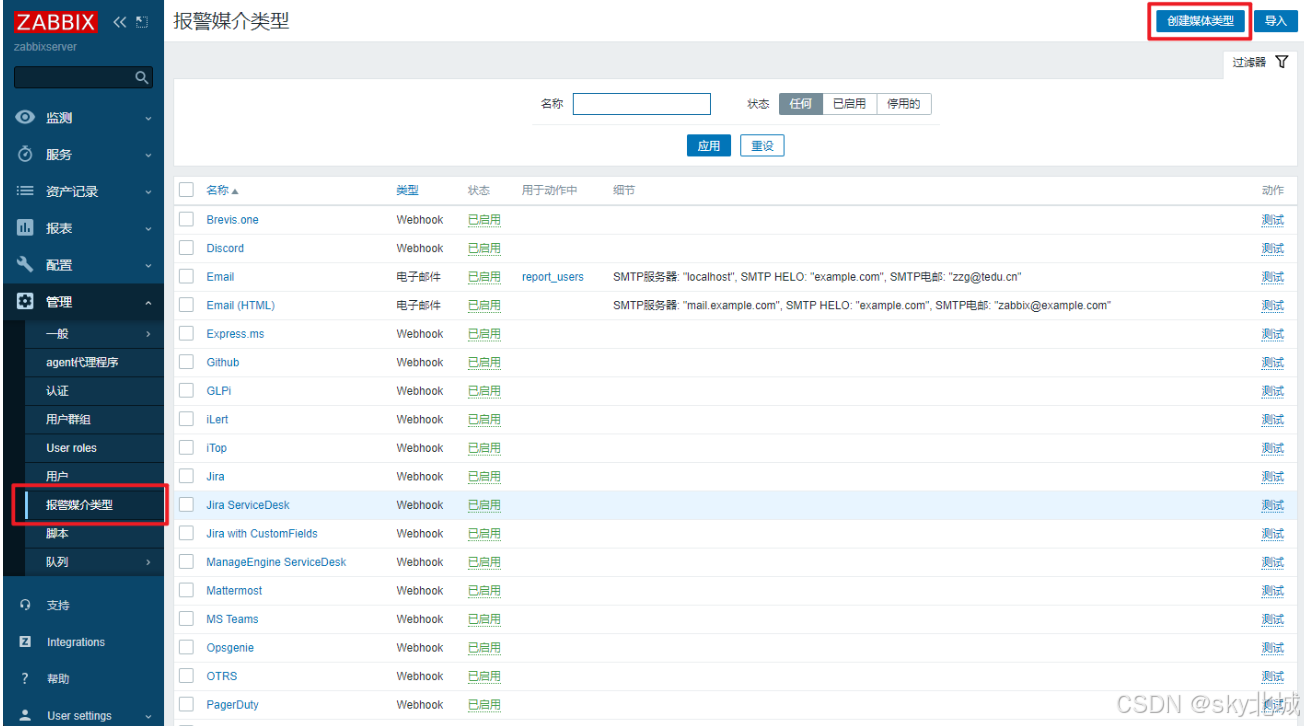
Task: Click the ZABBIX logo
Action: (x=56, y=22)
